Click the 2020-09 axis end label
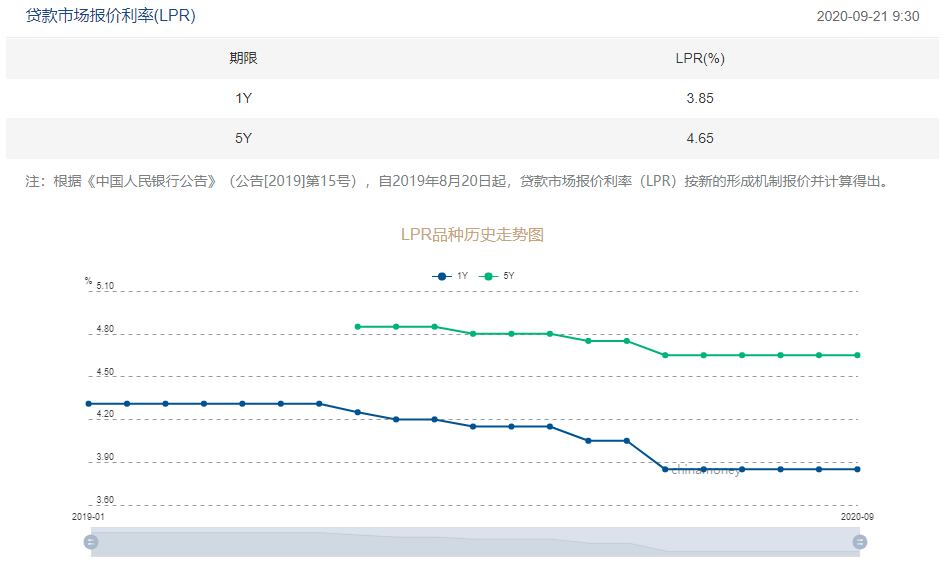946x583 pixels. (x=857, y=517)
